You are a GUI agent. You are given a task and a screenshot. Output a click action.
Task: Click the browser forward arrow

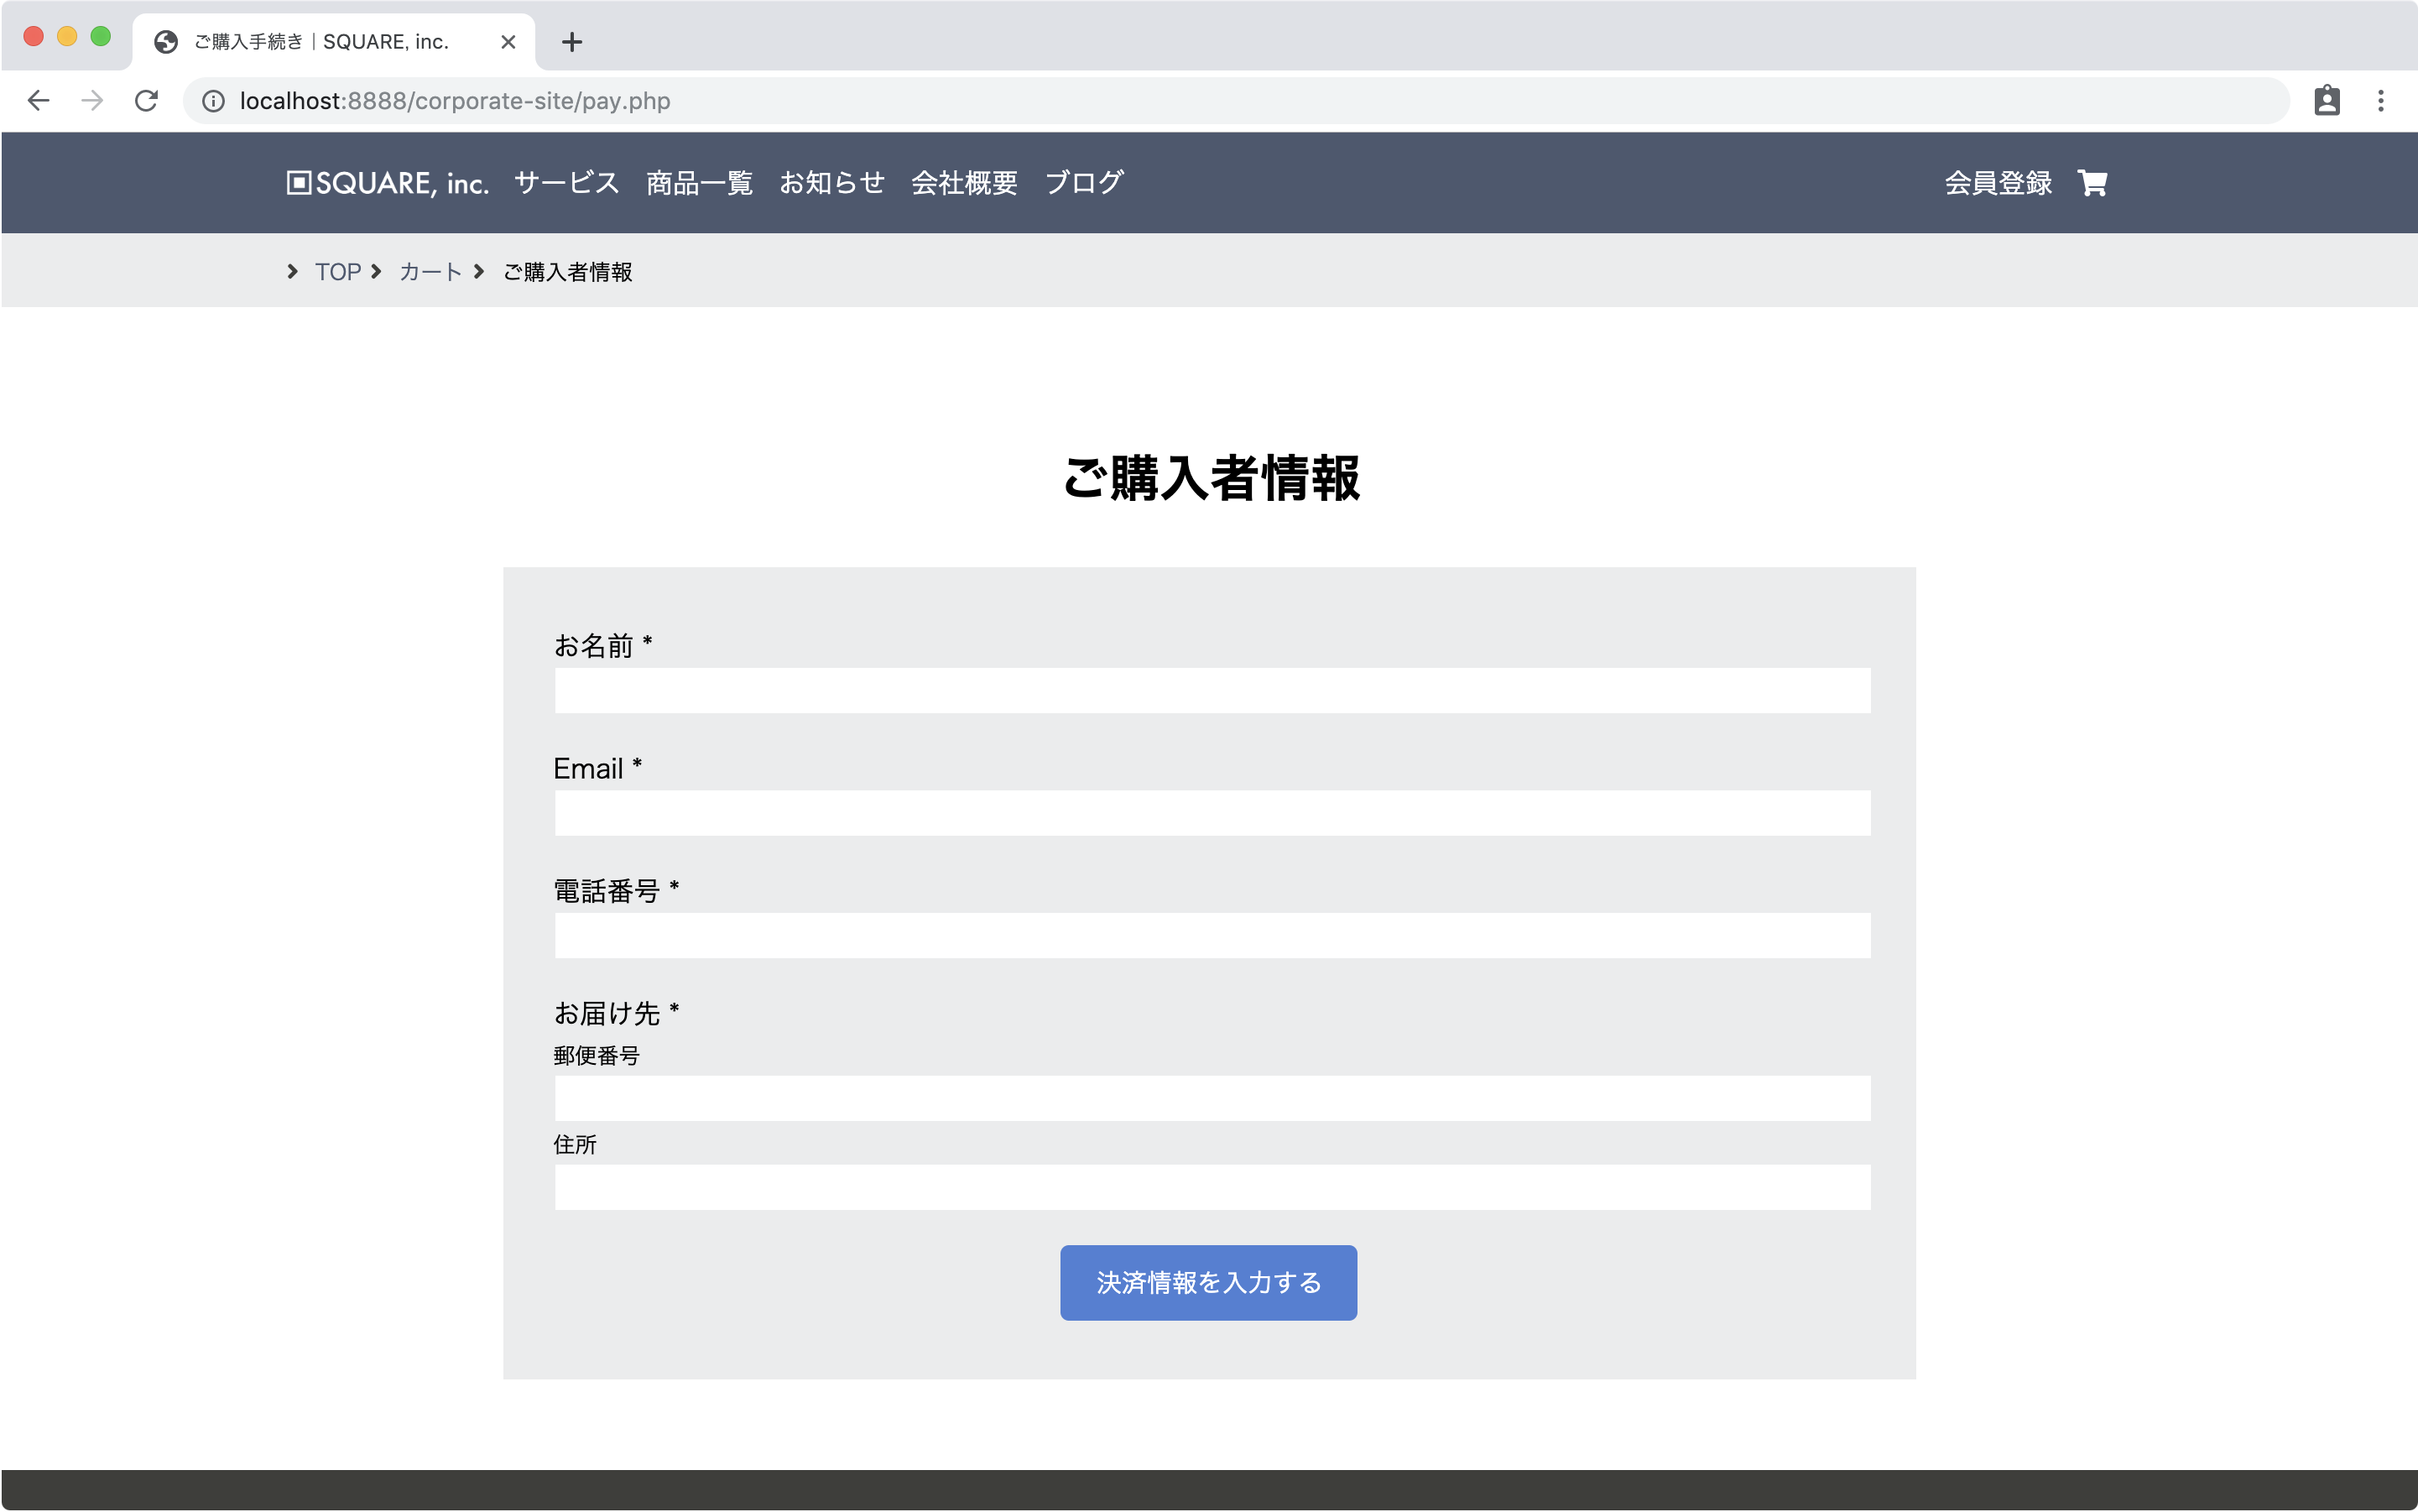tap(92, 101)
